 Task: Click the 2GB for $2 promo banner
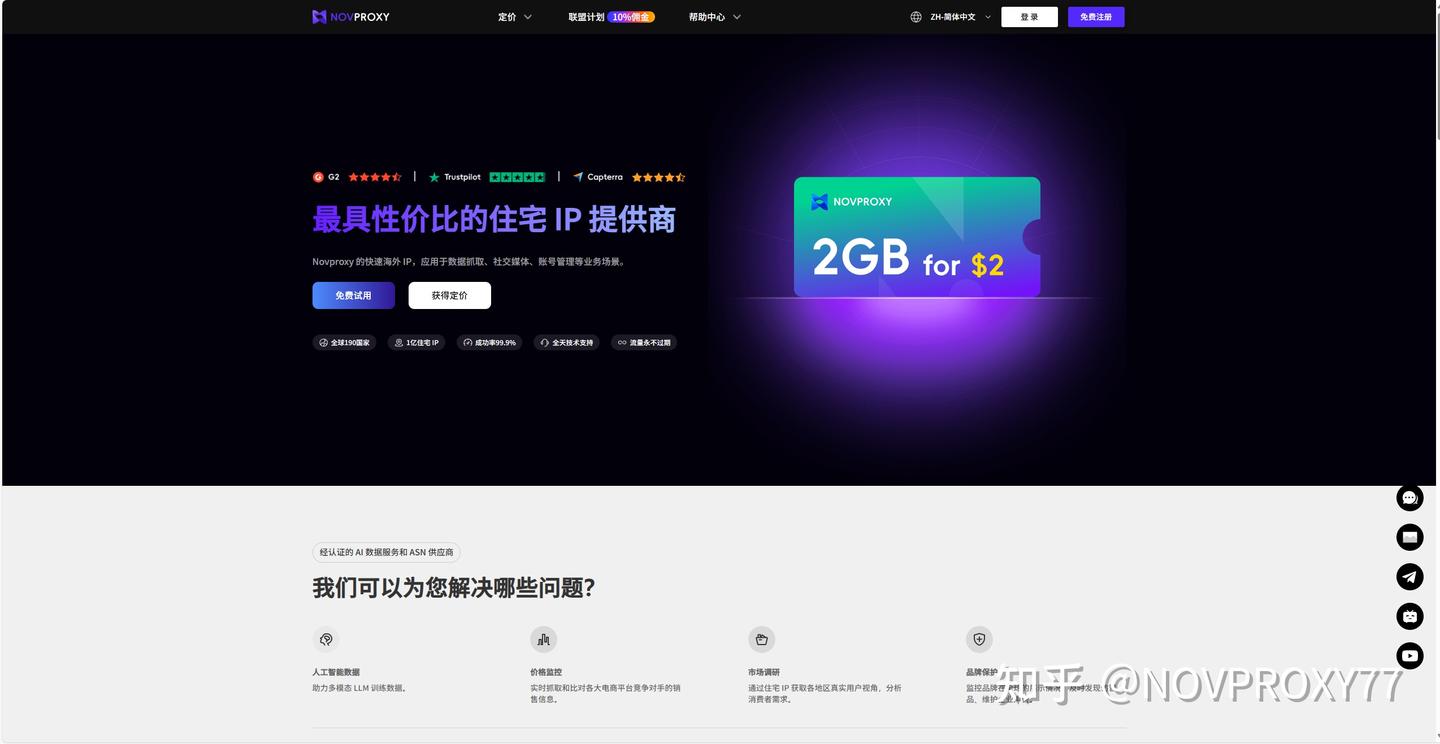(916, 237)
